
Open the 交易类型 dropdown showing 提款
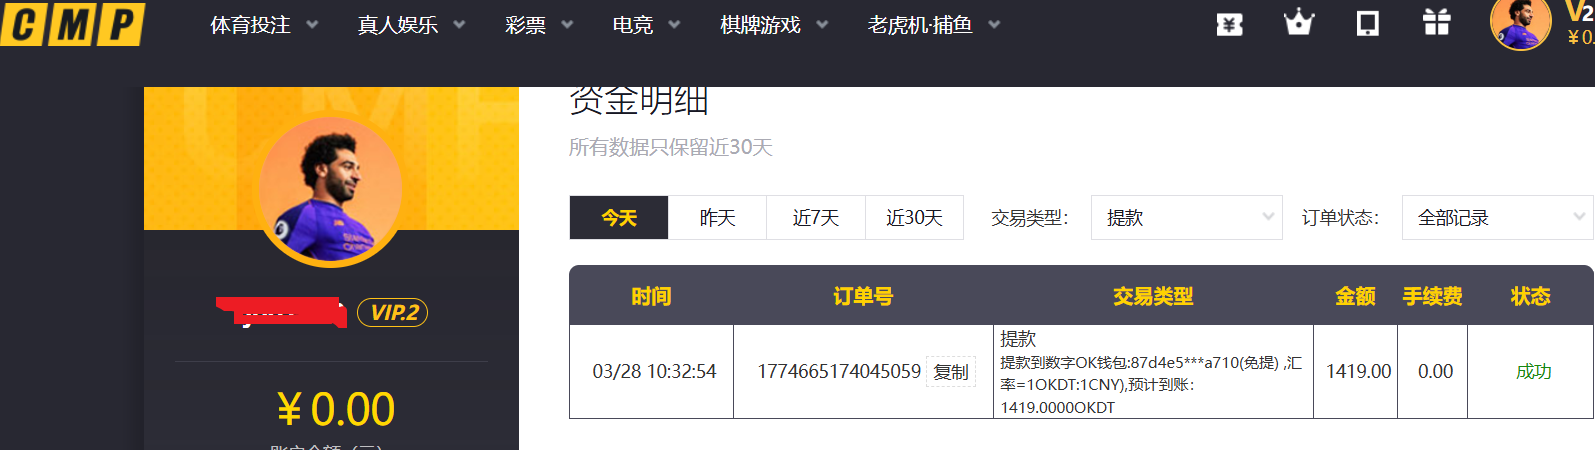(1186, 218)
